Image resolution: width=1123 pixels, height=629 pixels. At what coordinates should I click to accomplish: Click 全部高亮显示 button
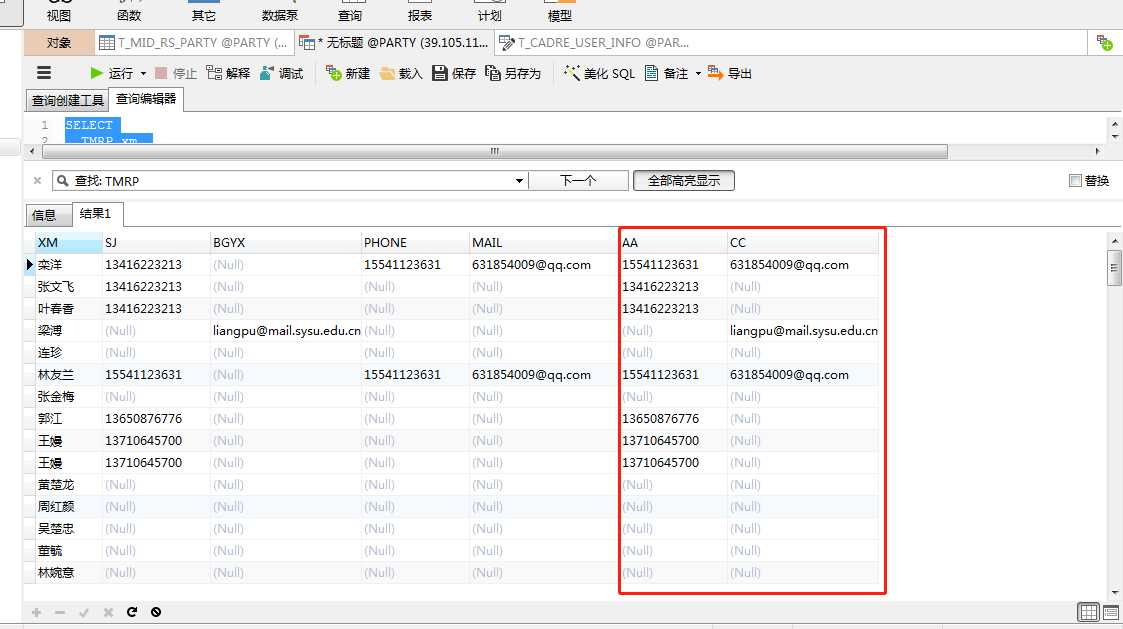pyautogui.click(x=684, y=181)
